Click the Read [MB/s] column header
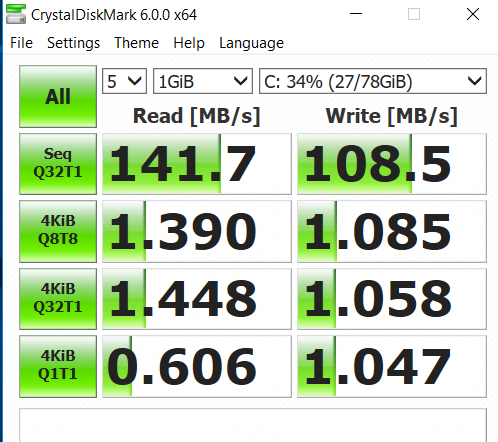This screenshot has width=498, height=442. click(x=196, y=116)
